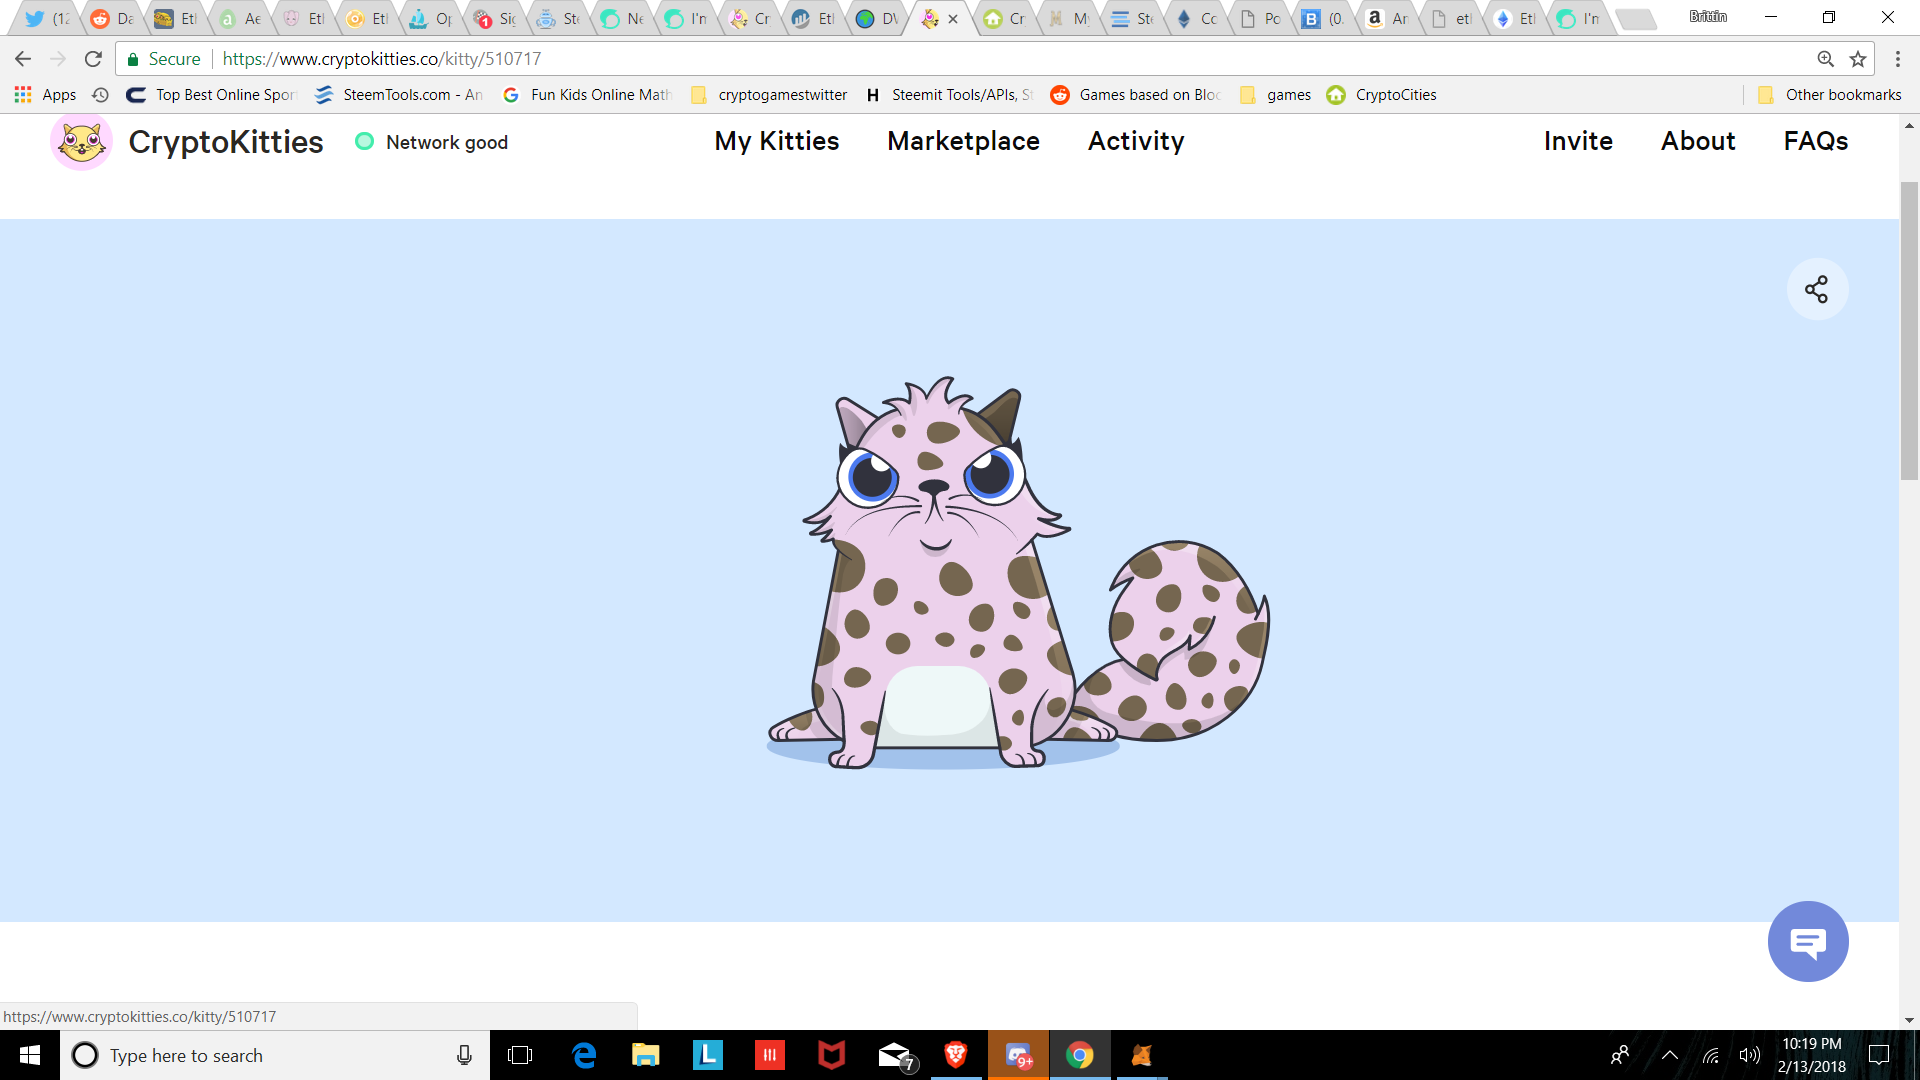Click the CryptoKitties cat logo
Screen dimensions: 1920x1080
[x=81, y=142]
